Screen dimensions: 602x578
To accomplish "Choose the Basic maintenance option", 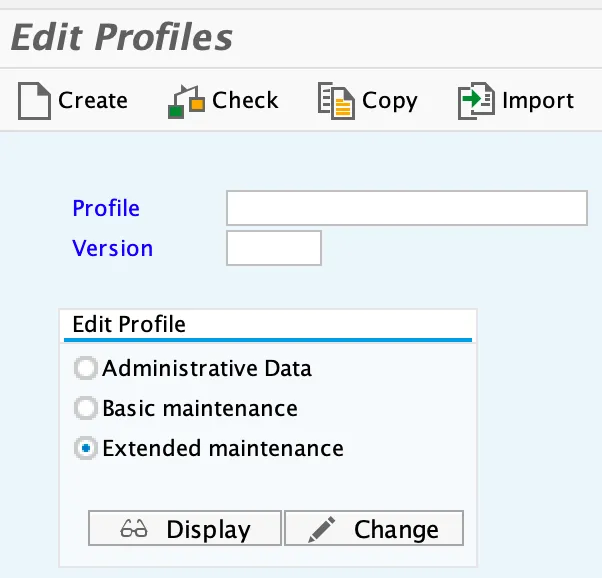I will [86, 409].
